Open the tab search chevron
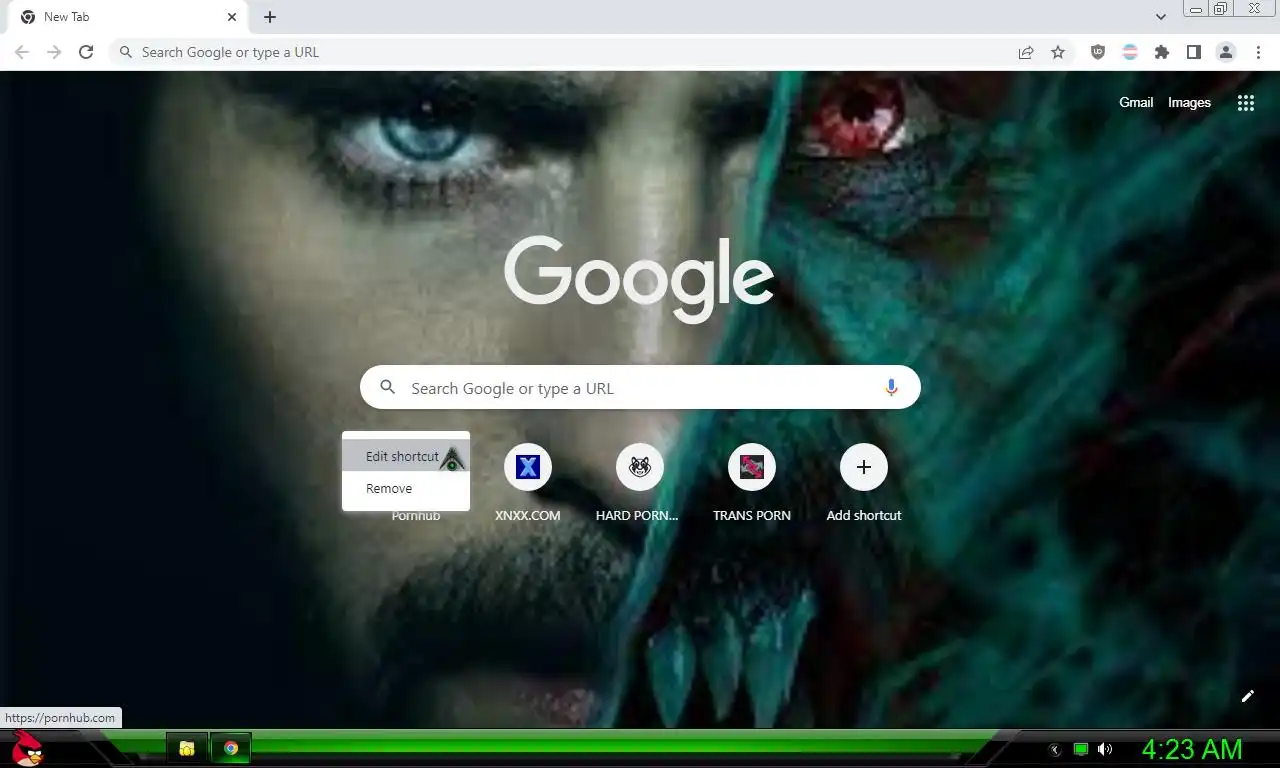1280x768 pixels. pyautogui.click(x=1161, y=17)
